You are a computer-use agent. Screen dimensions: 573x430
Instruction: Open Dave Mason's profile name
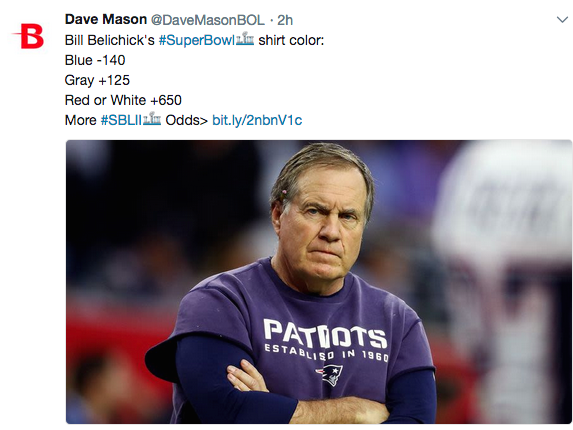106,19
